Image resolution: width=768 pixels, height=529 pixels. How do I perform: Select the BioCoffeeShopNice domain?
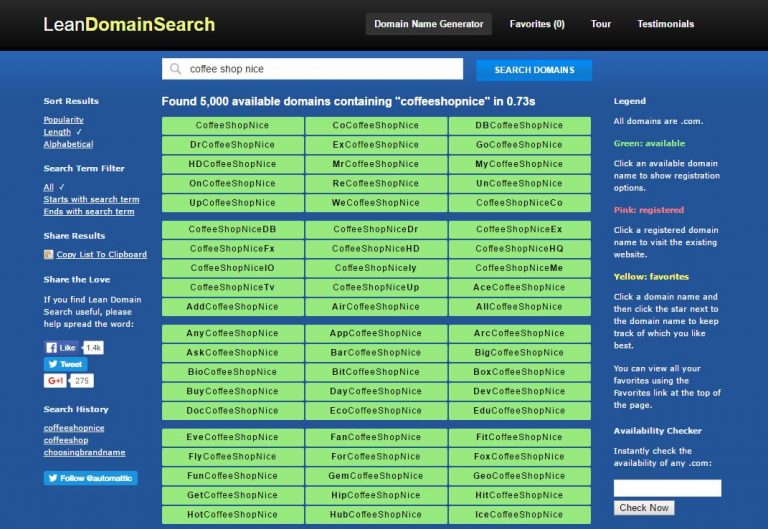click(x=233, y=372)
